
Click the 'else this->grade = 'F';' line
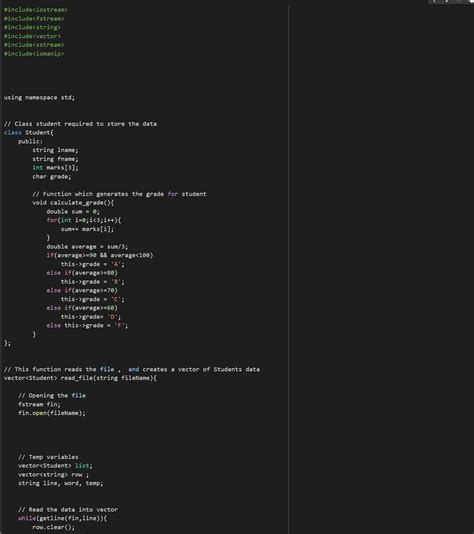(87, 326)
